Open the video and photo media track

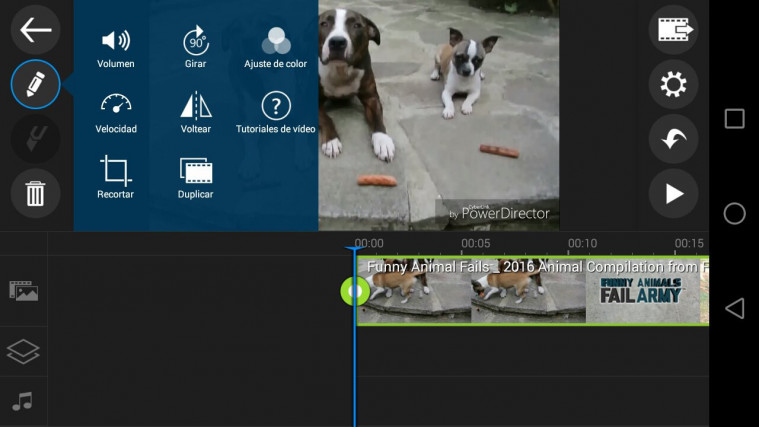[x=23, y=291]
